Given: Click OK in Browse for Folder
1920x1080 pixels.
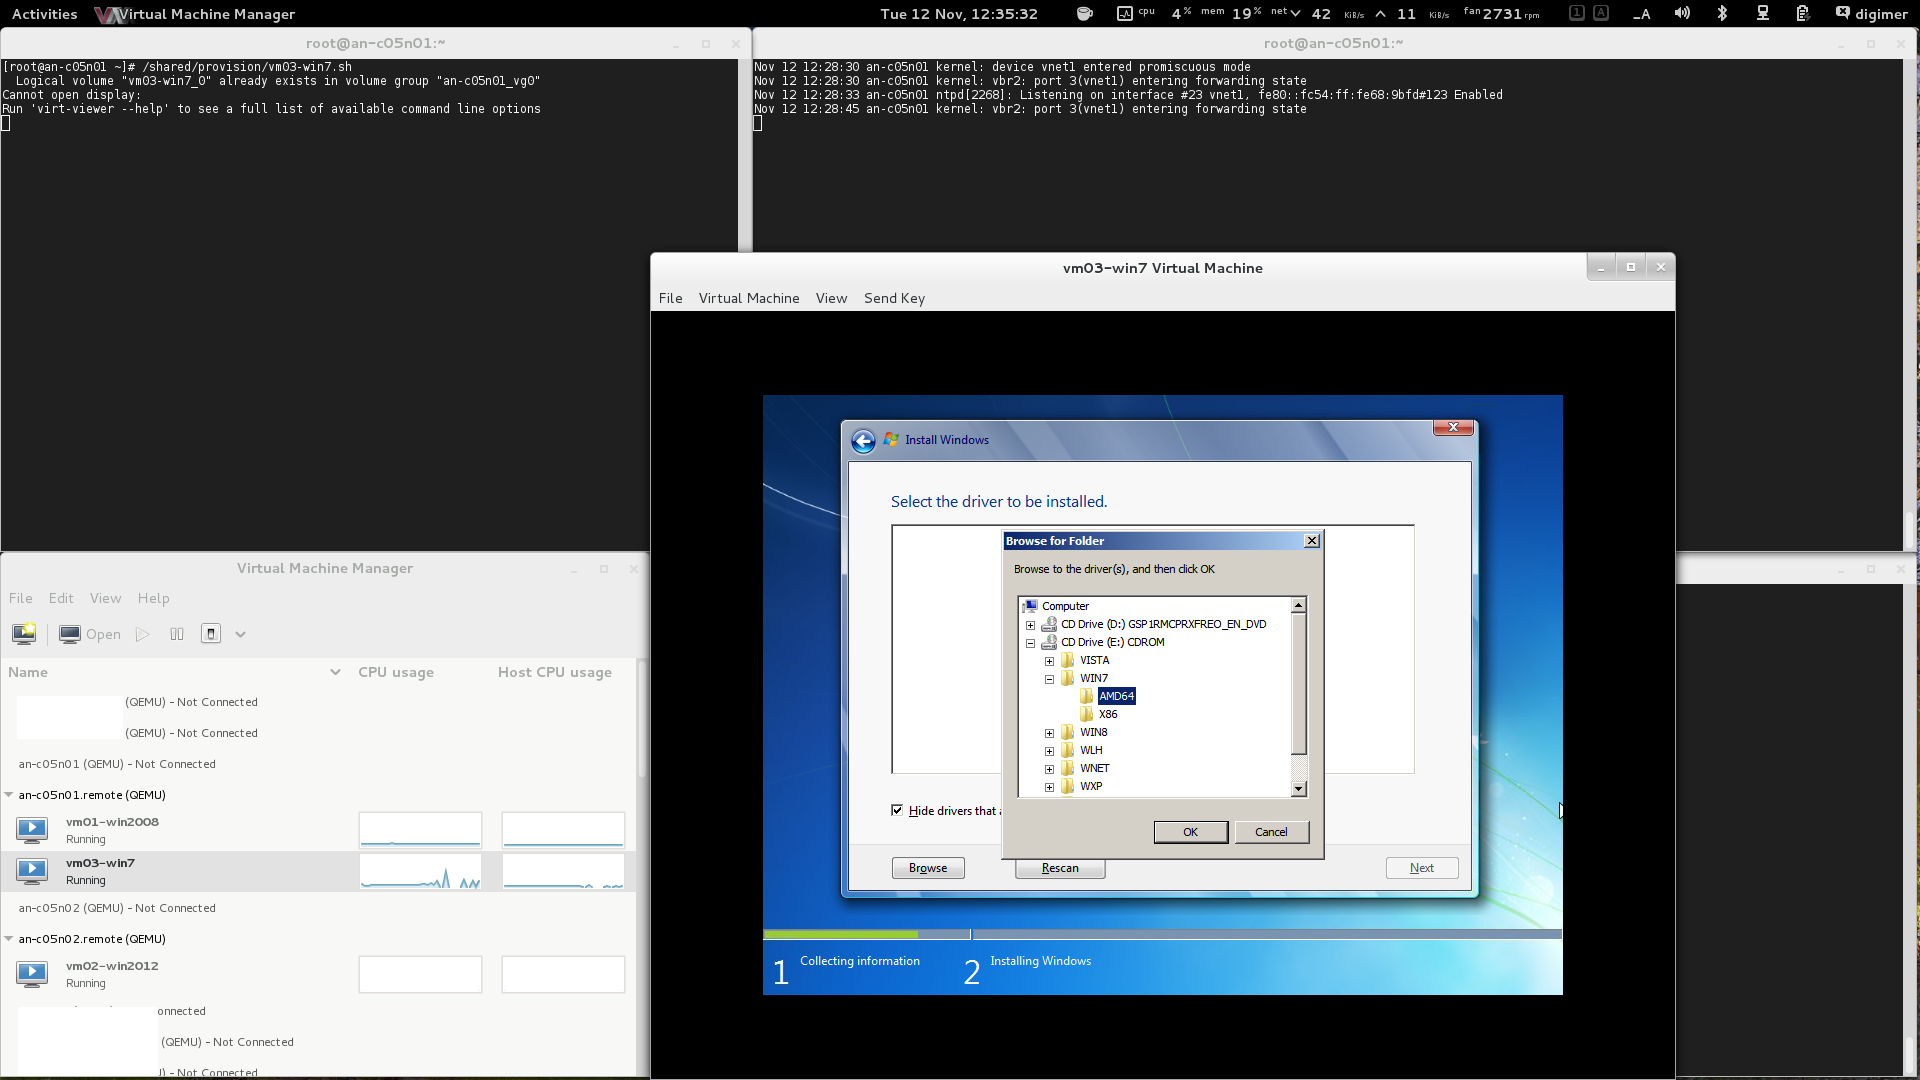Looking at the screenshot, I should [x=1190, y=832].
